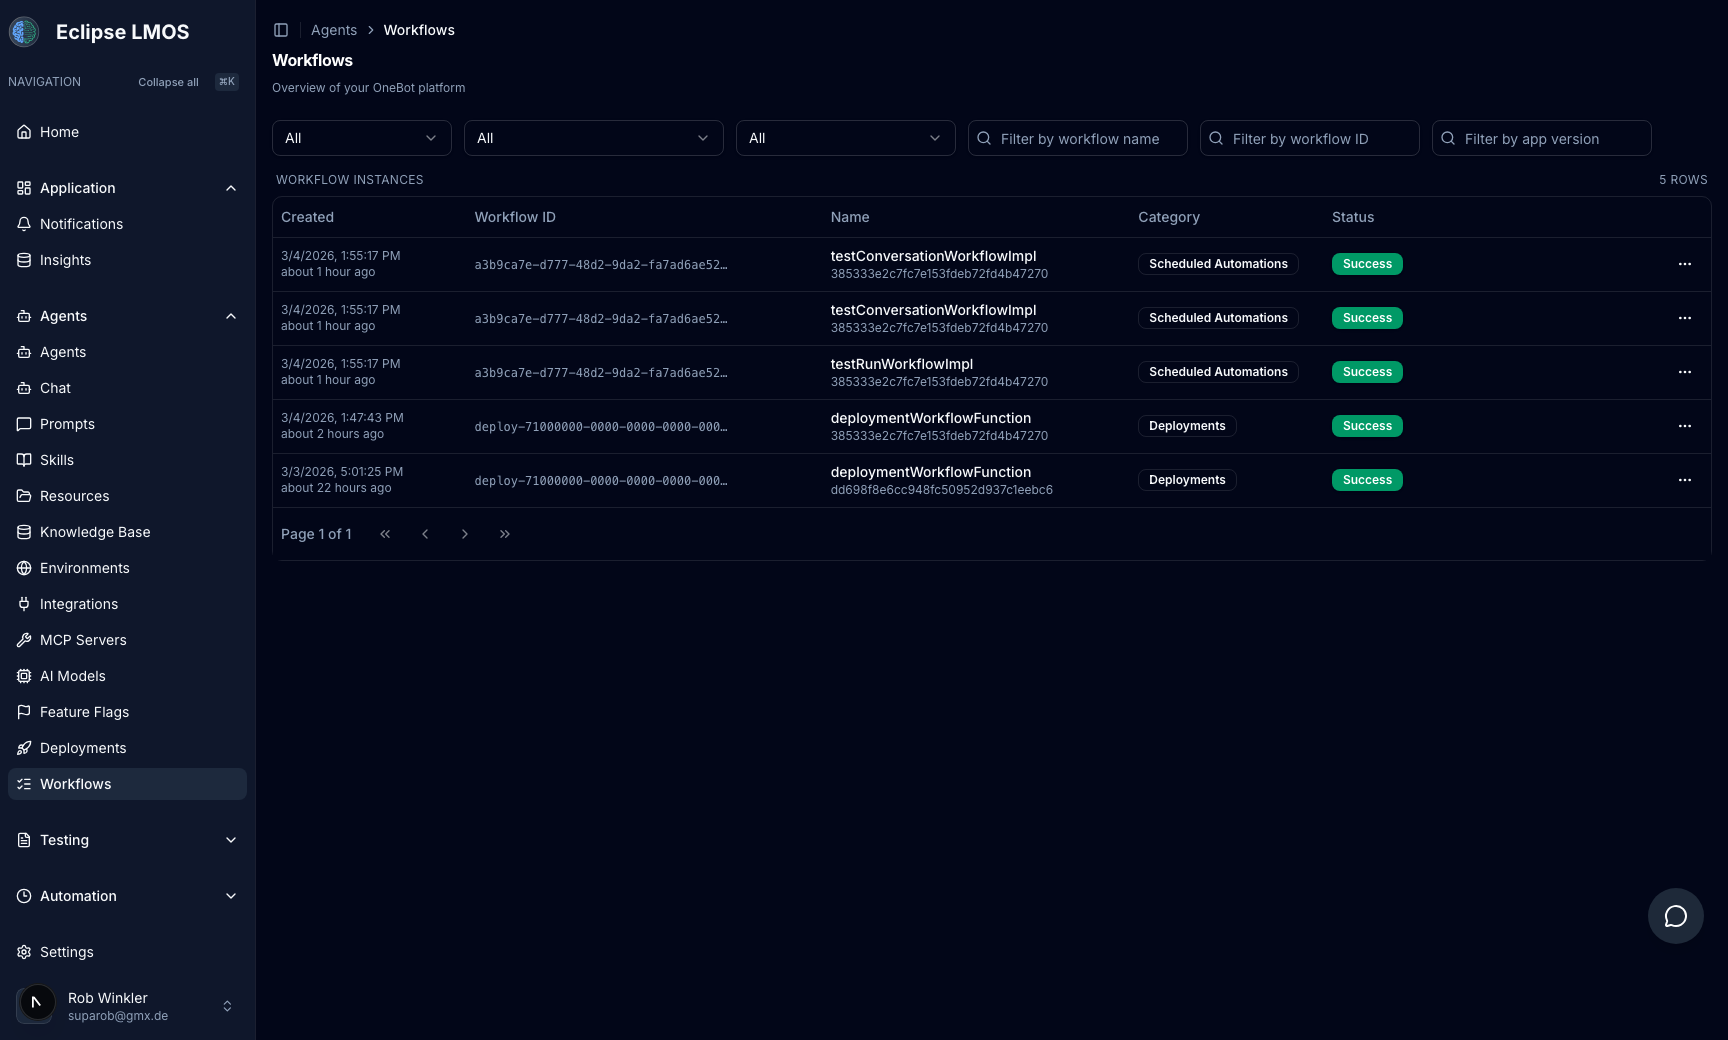Viewport: 1728px width, 1040px height.
Task: Click the Feature Flags flag icon
Action: [x=24, y=712]
